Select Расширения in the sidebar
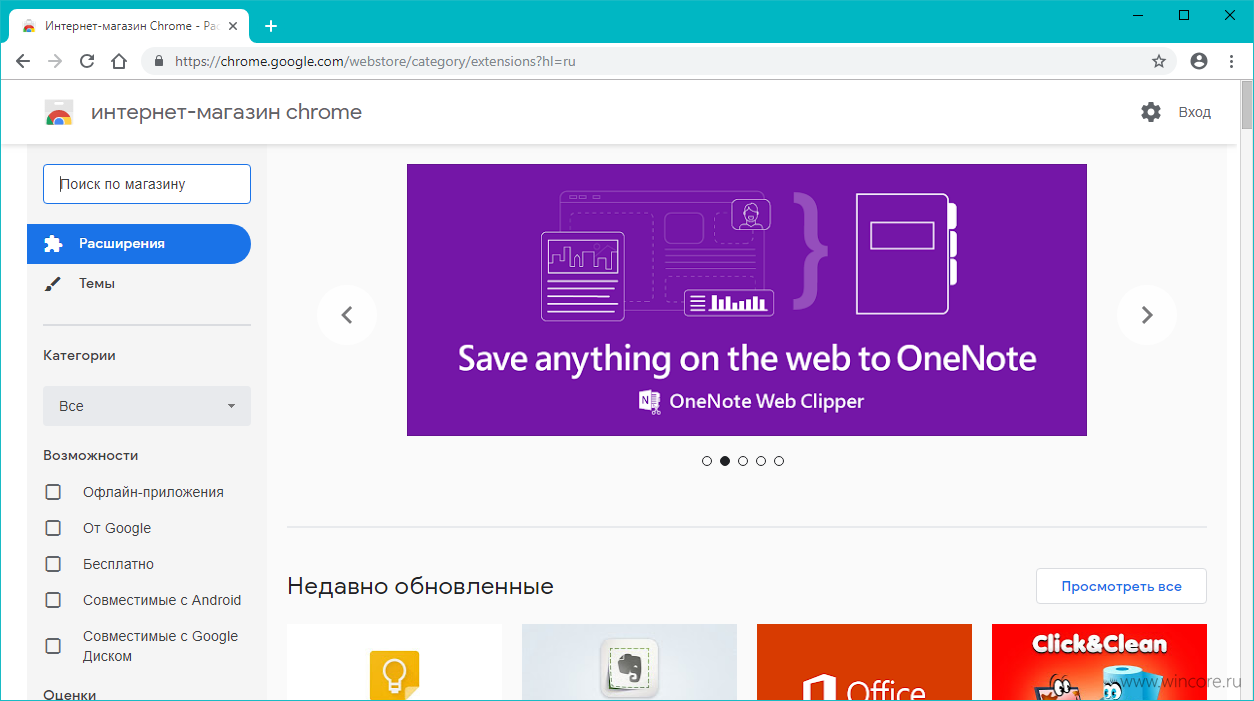1254x701 pixels. coord(139,244)
